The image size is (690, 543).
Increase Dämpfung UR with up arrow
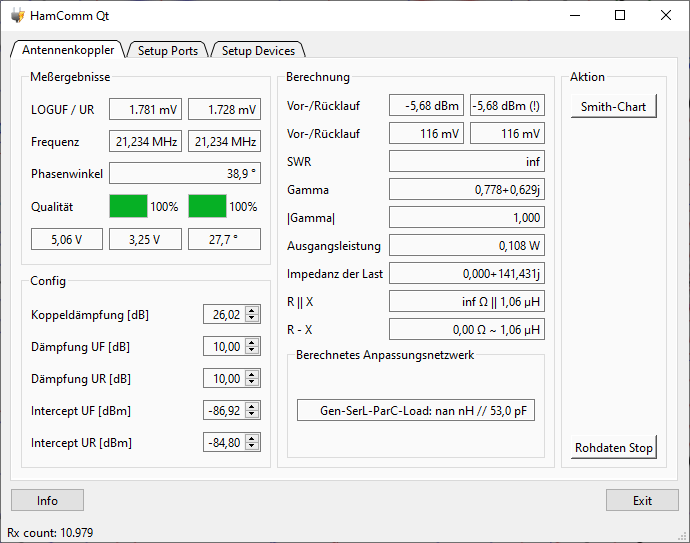(252, 374)
